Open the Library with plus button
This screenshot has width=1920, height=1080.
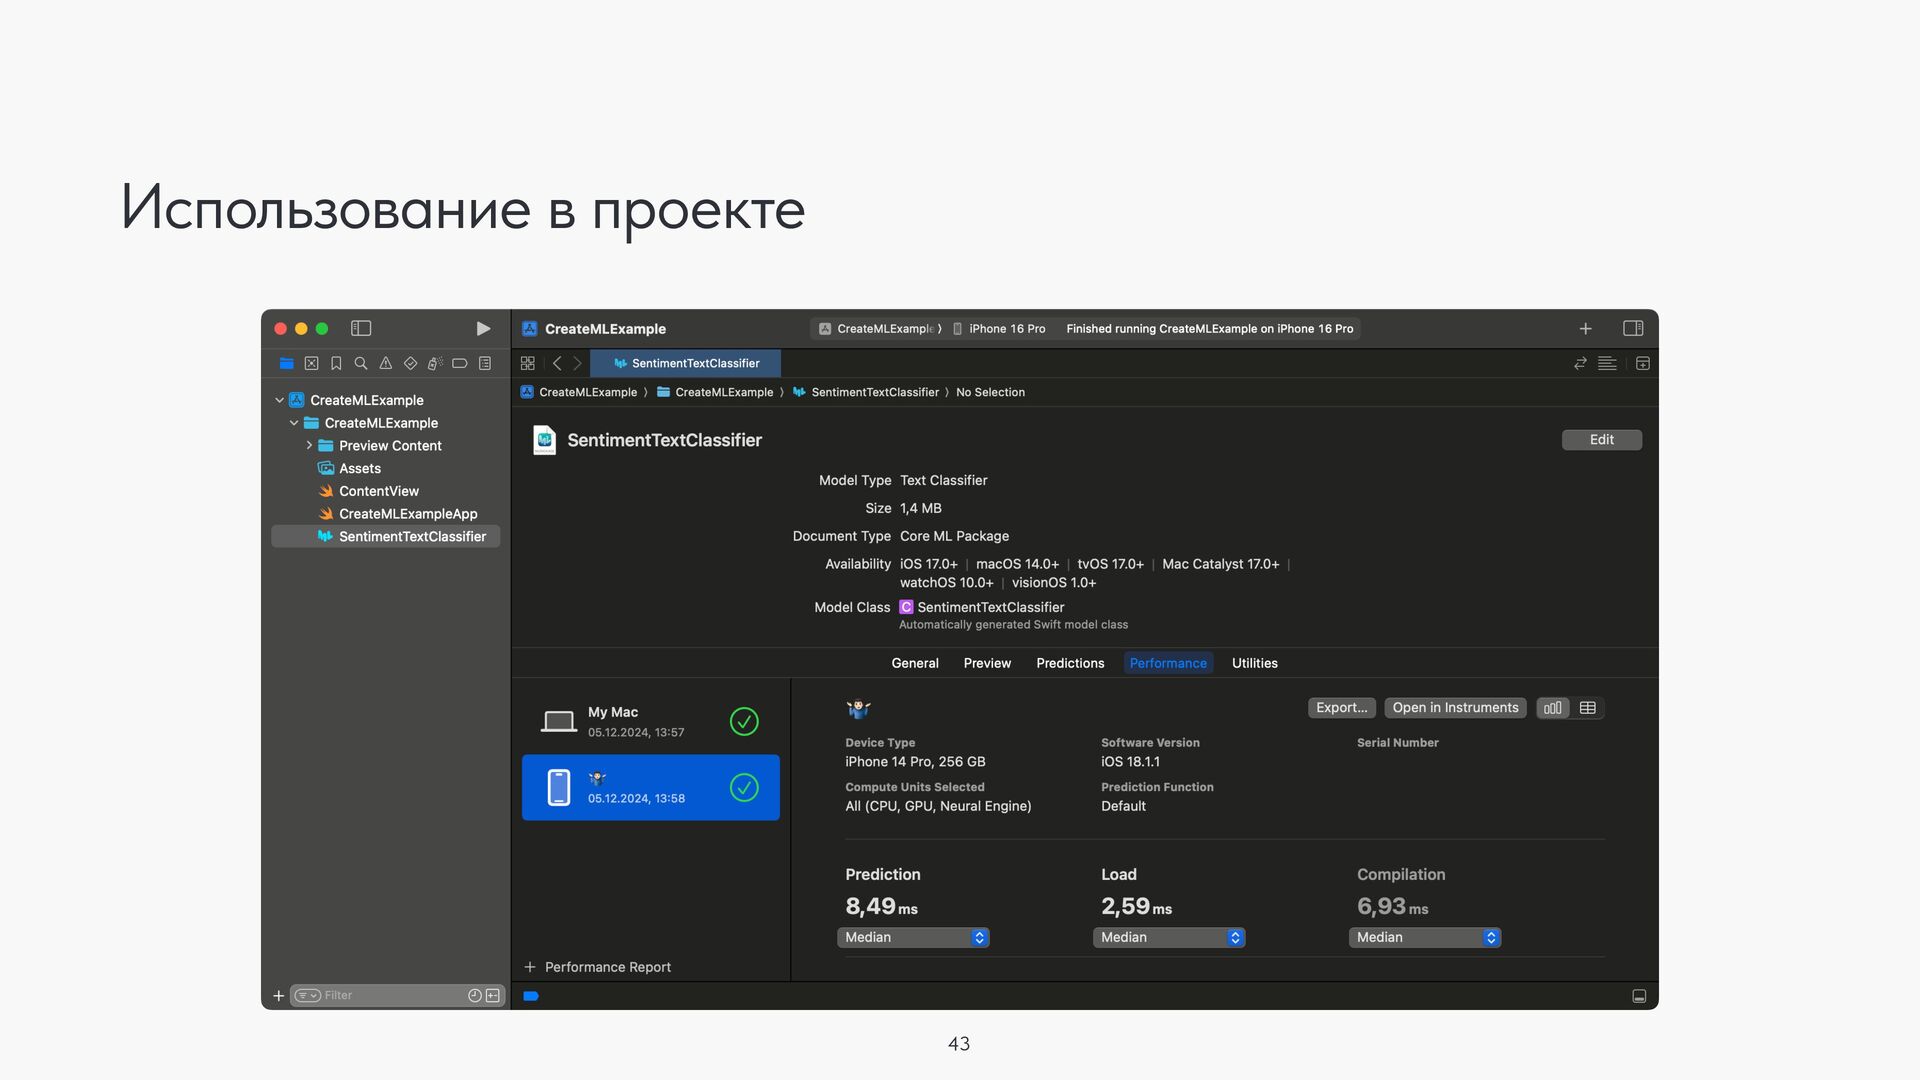click(x=1585, y=328)
